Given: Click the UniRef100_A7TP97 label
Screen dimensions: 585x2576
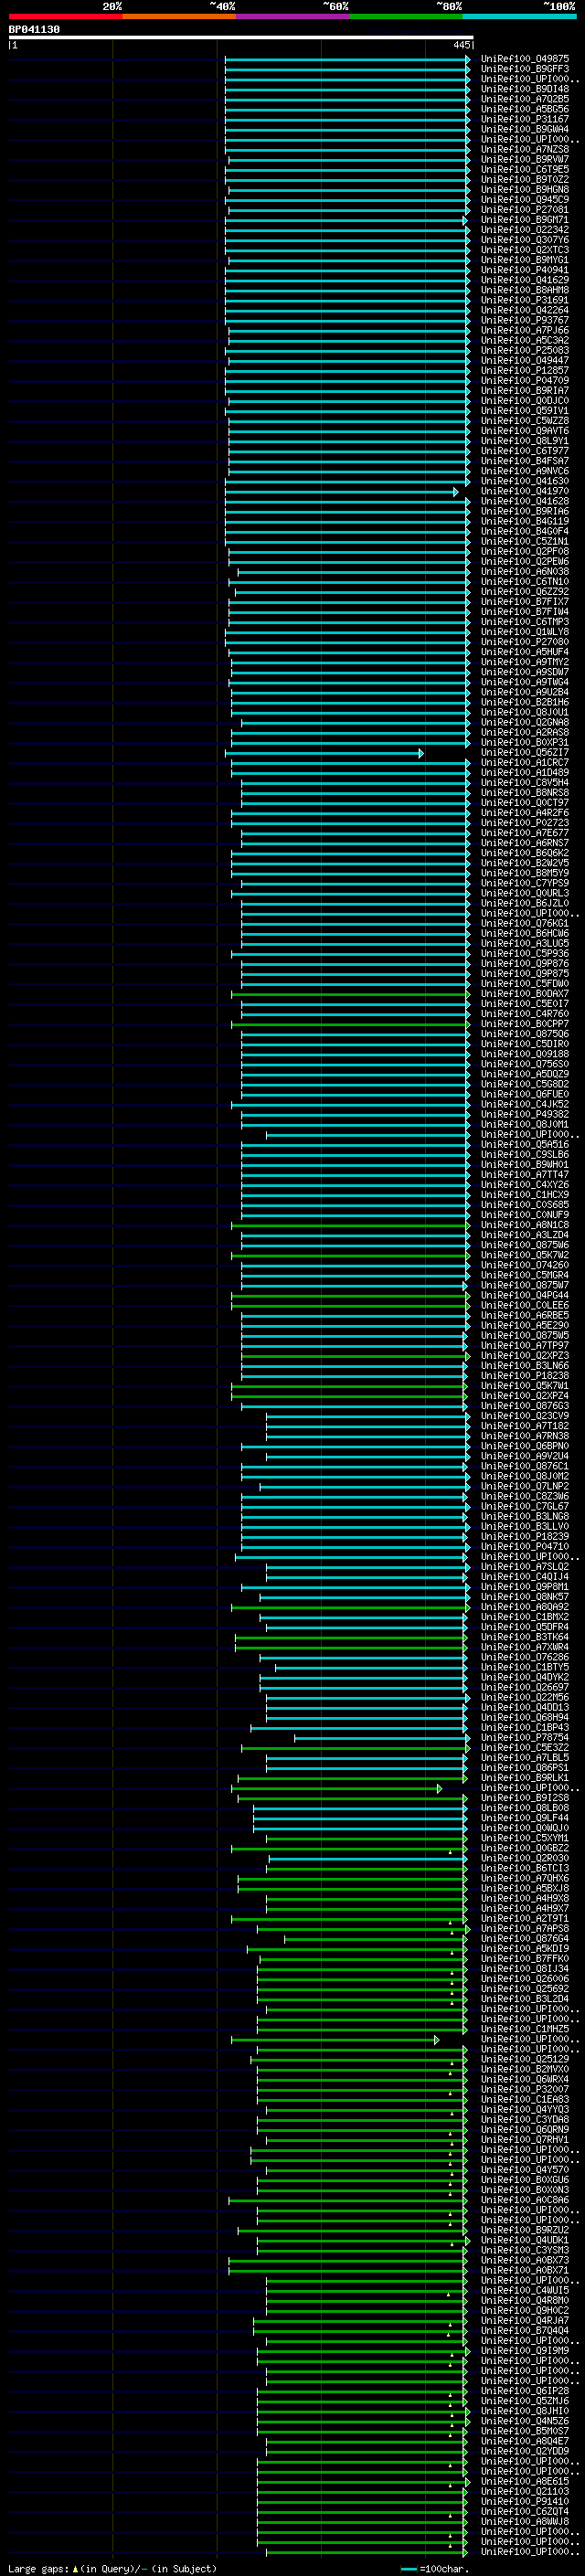Looking at the screenshot, I should 525,1345.
